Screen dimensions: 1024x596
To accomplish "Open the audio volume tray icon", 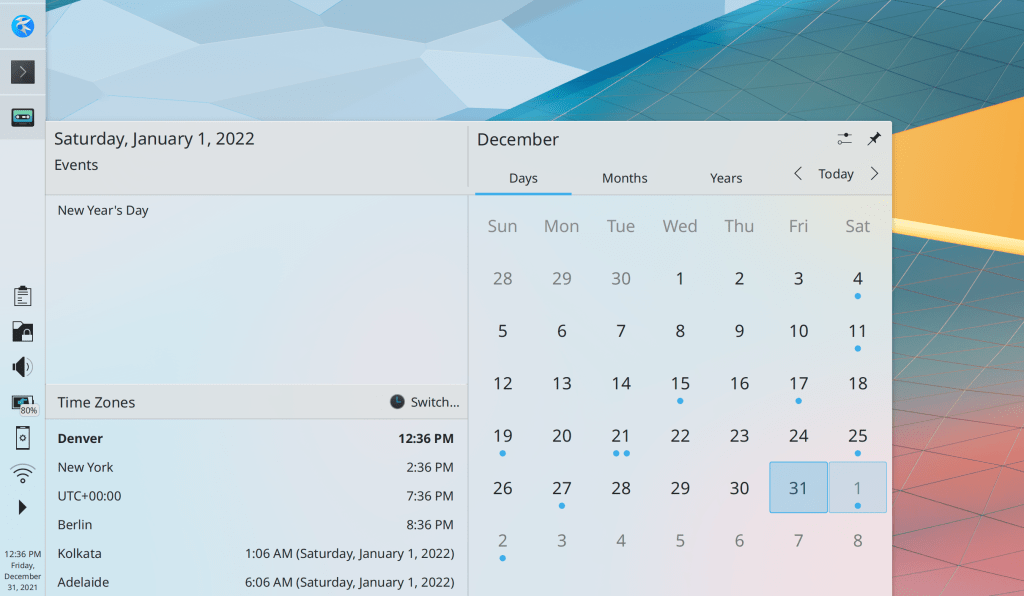I will (x=22, y=367).
